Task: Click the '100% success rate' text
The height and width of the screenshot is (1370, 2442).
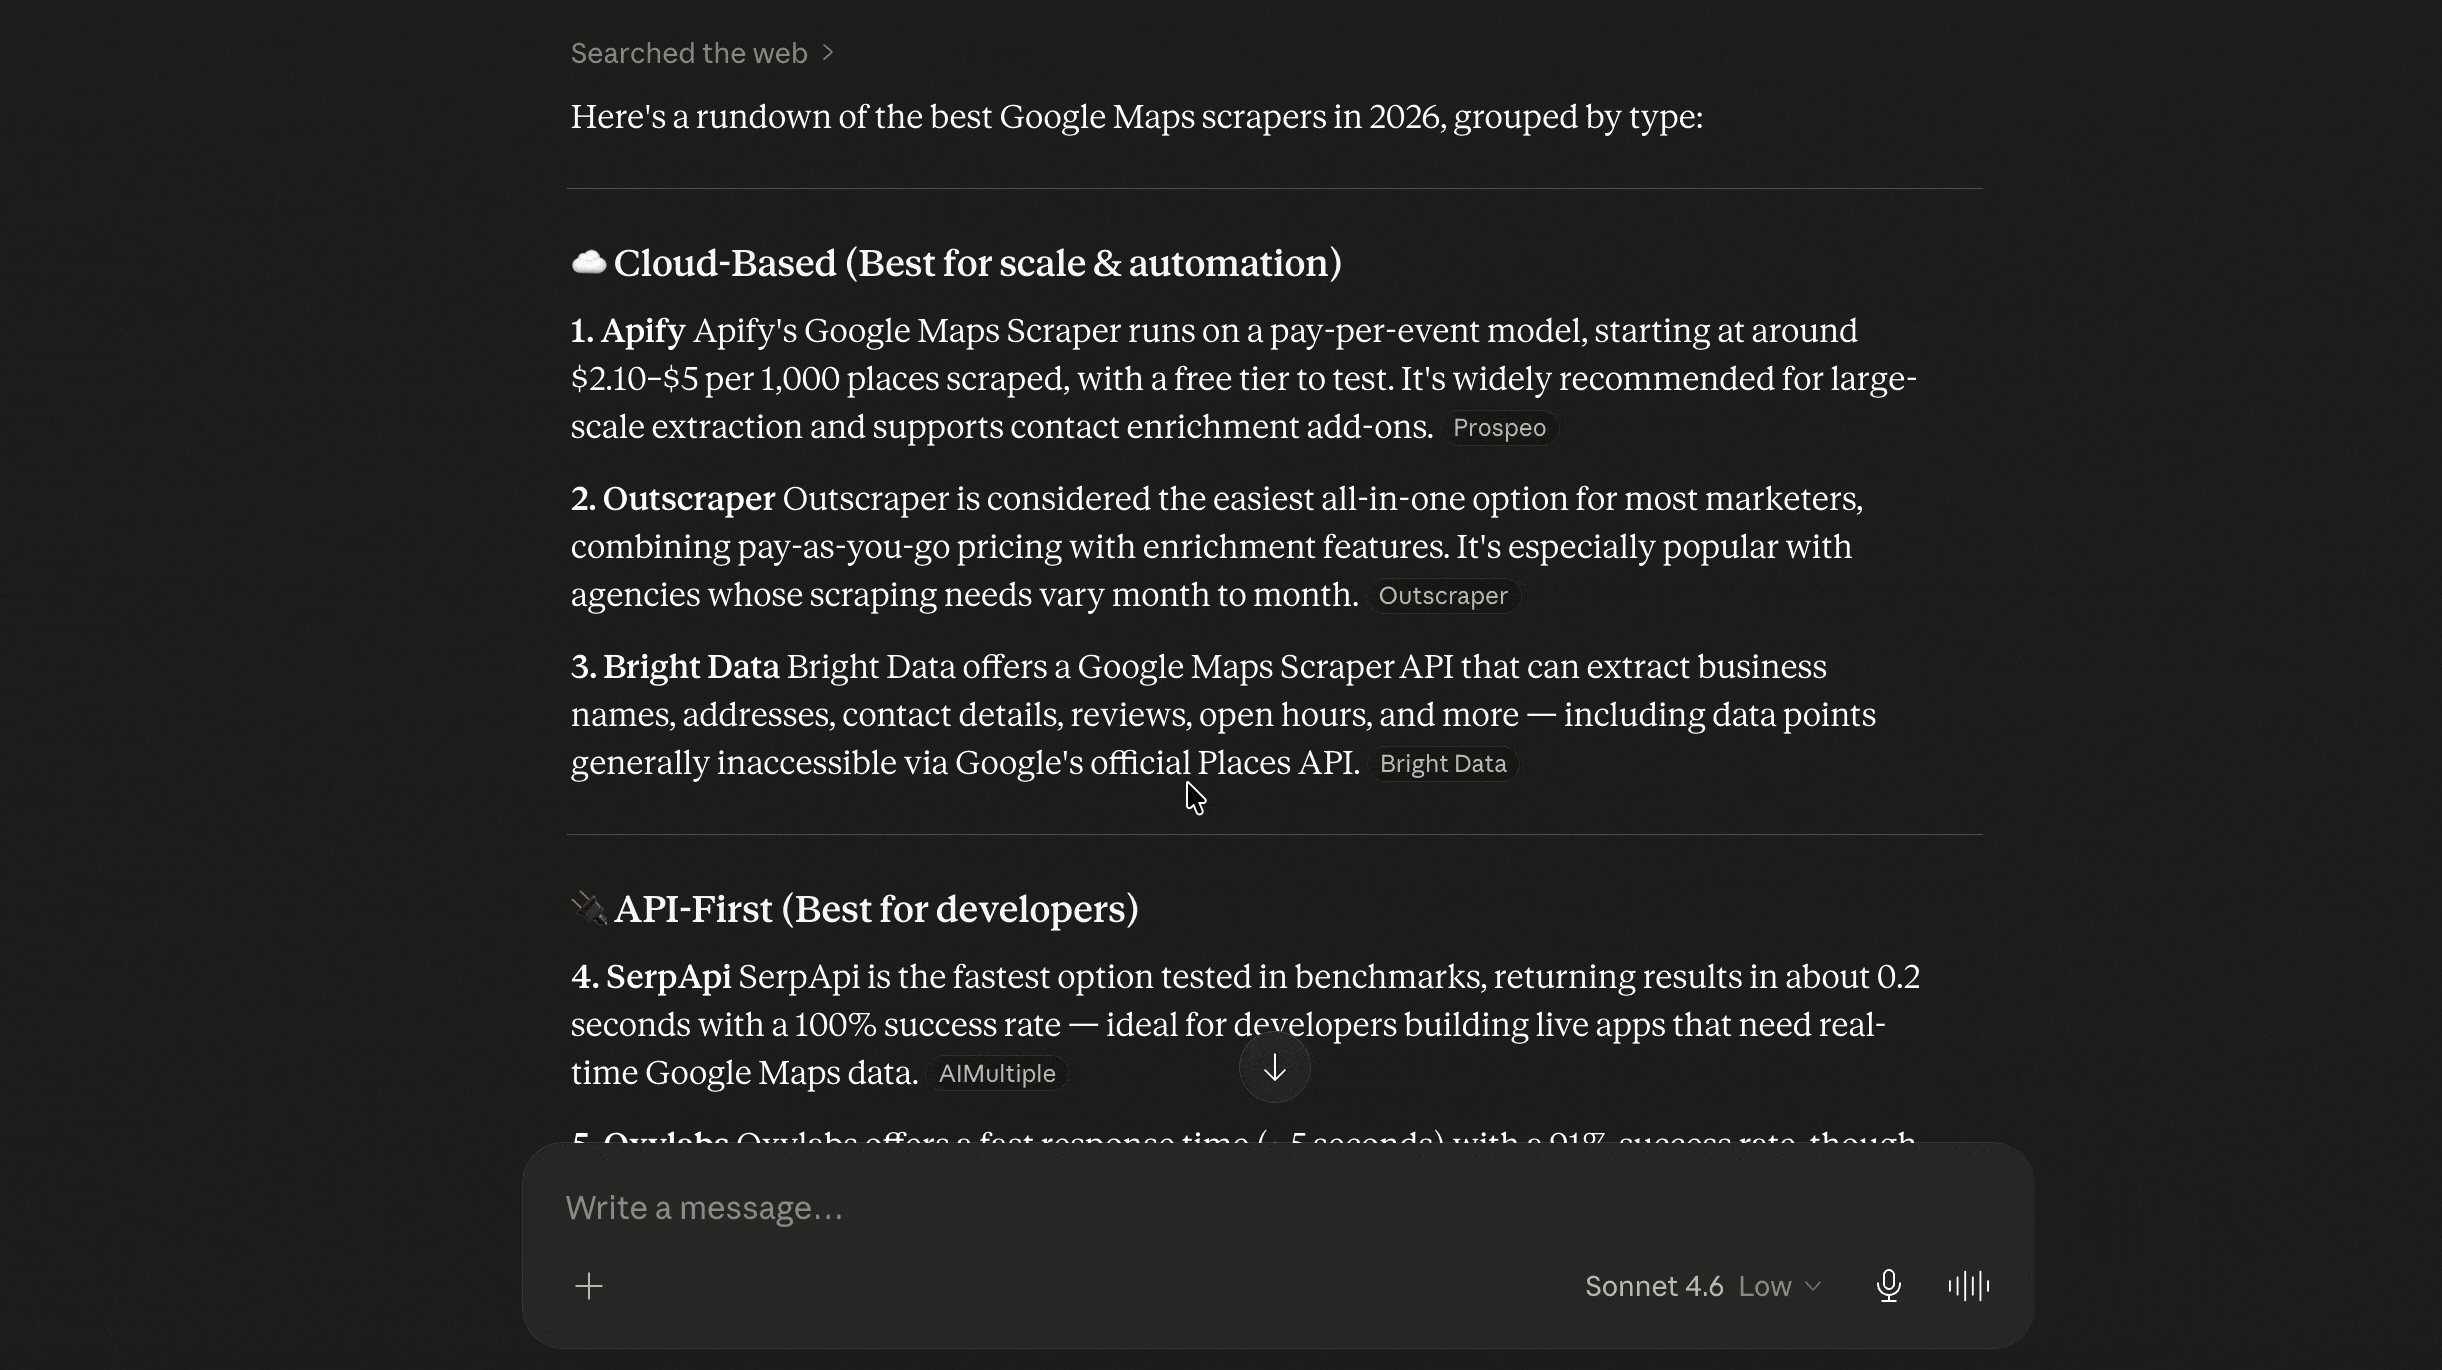Action: point(927,1025)
